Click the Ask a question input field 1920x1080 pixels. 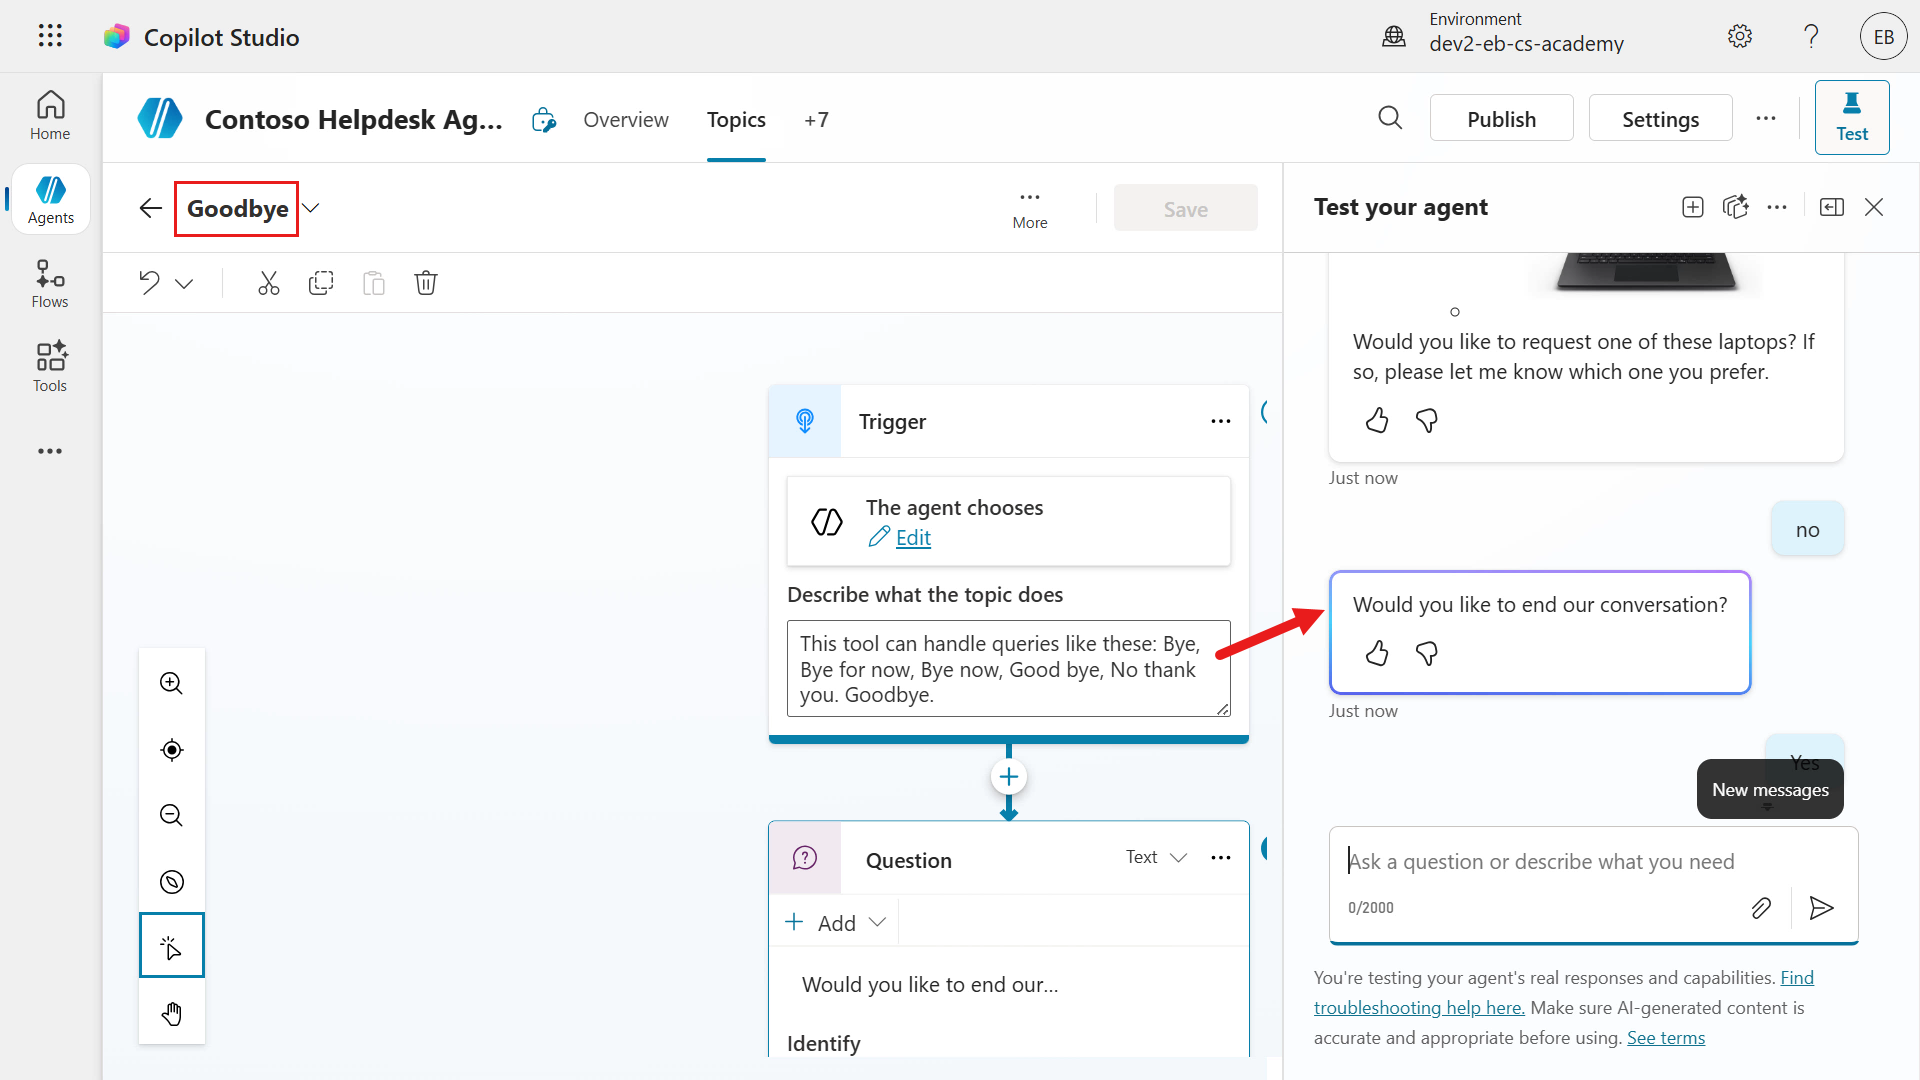(1590, 861)
